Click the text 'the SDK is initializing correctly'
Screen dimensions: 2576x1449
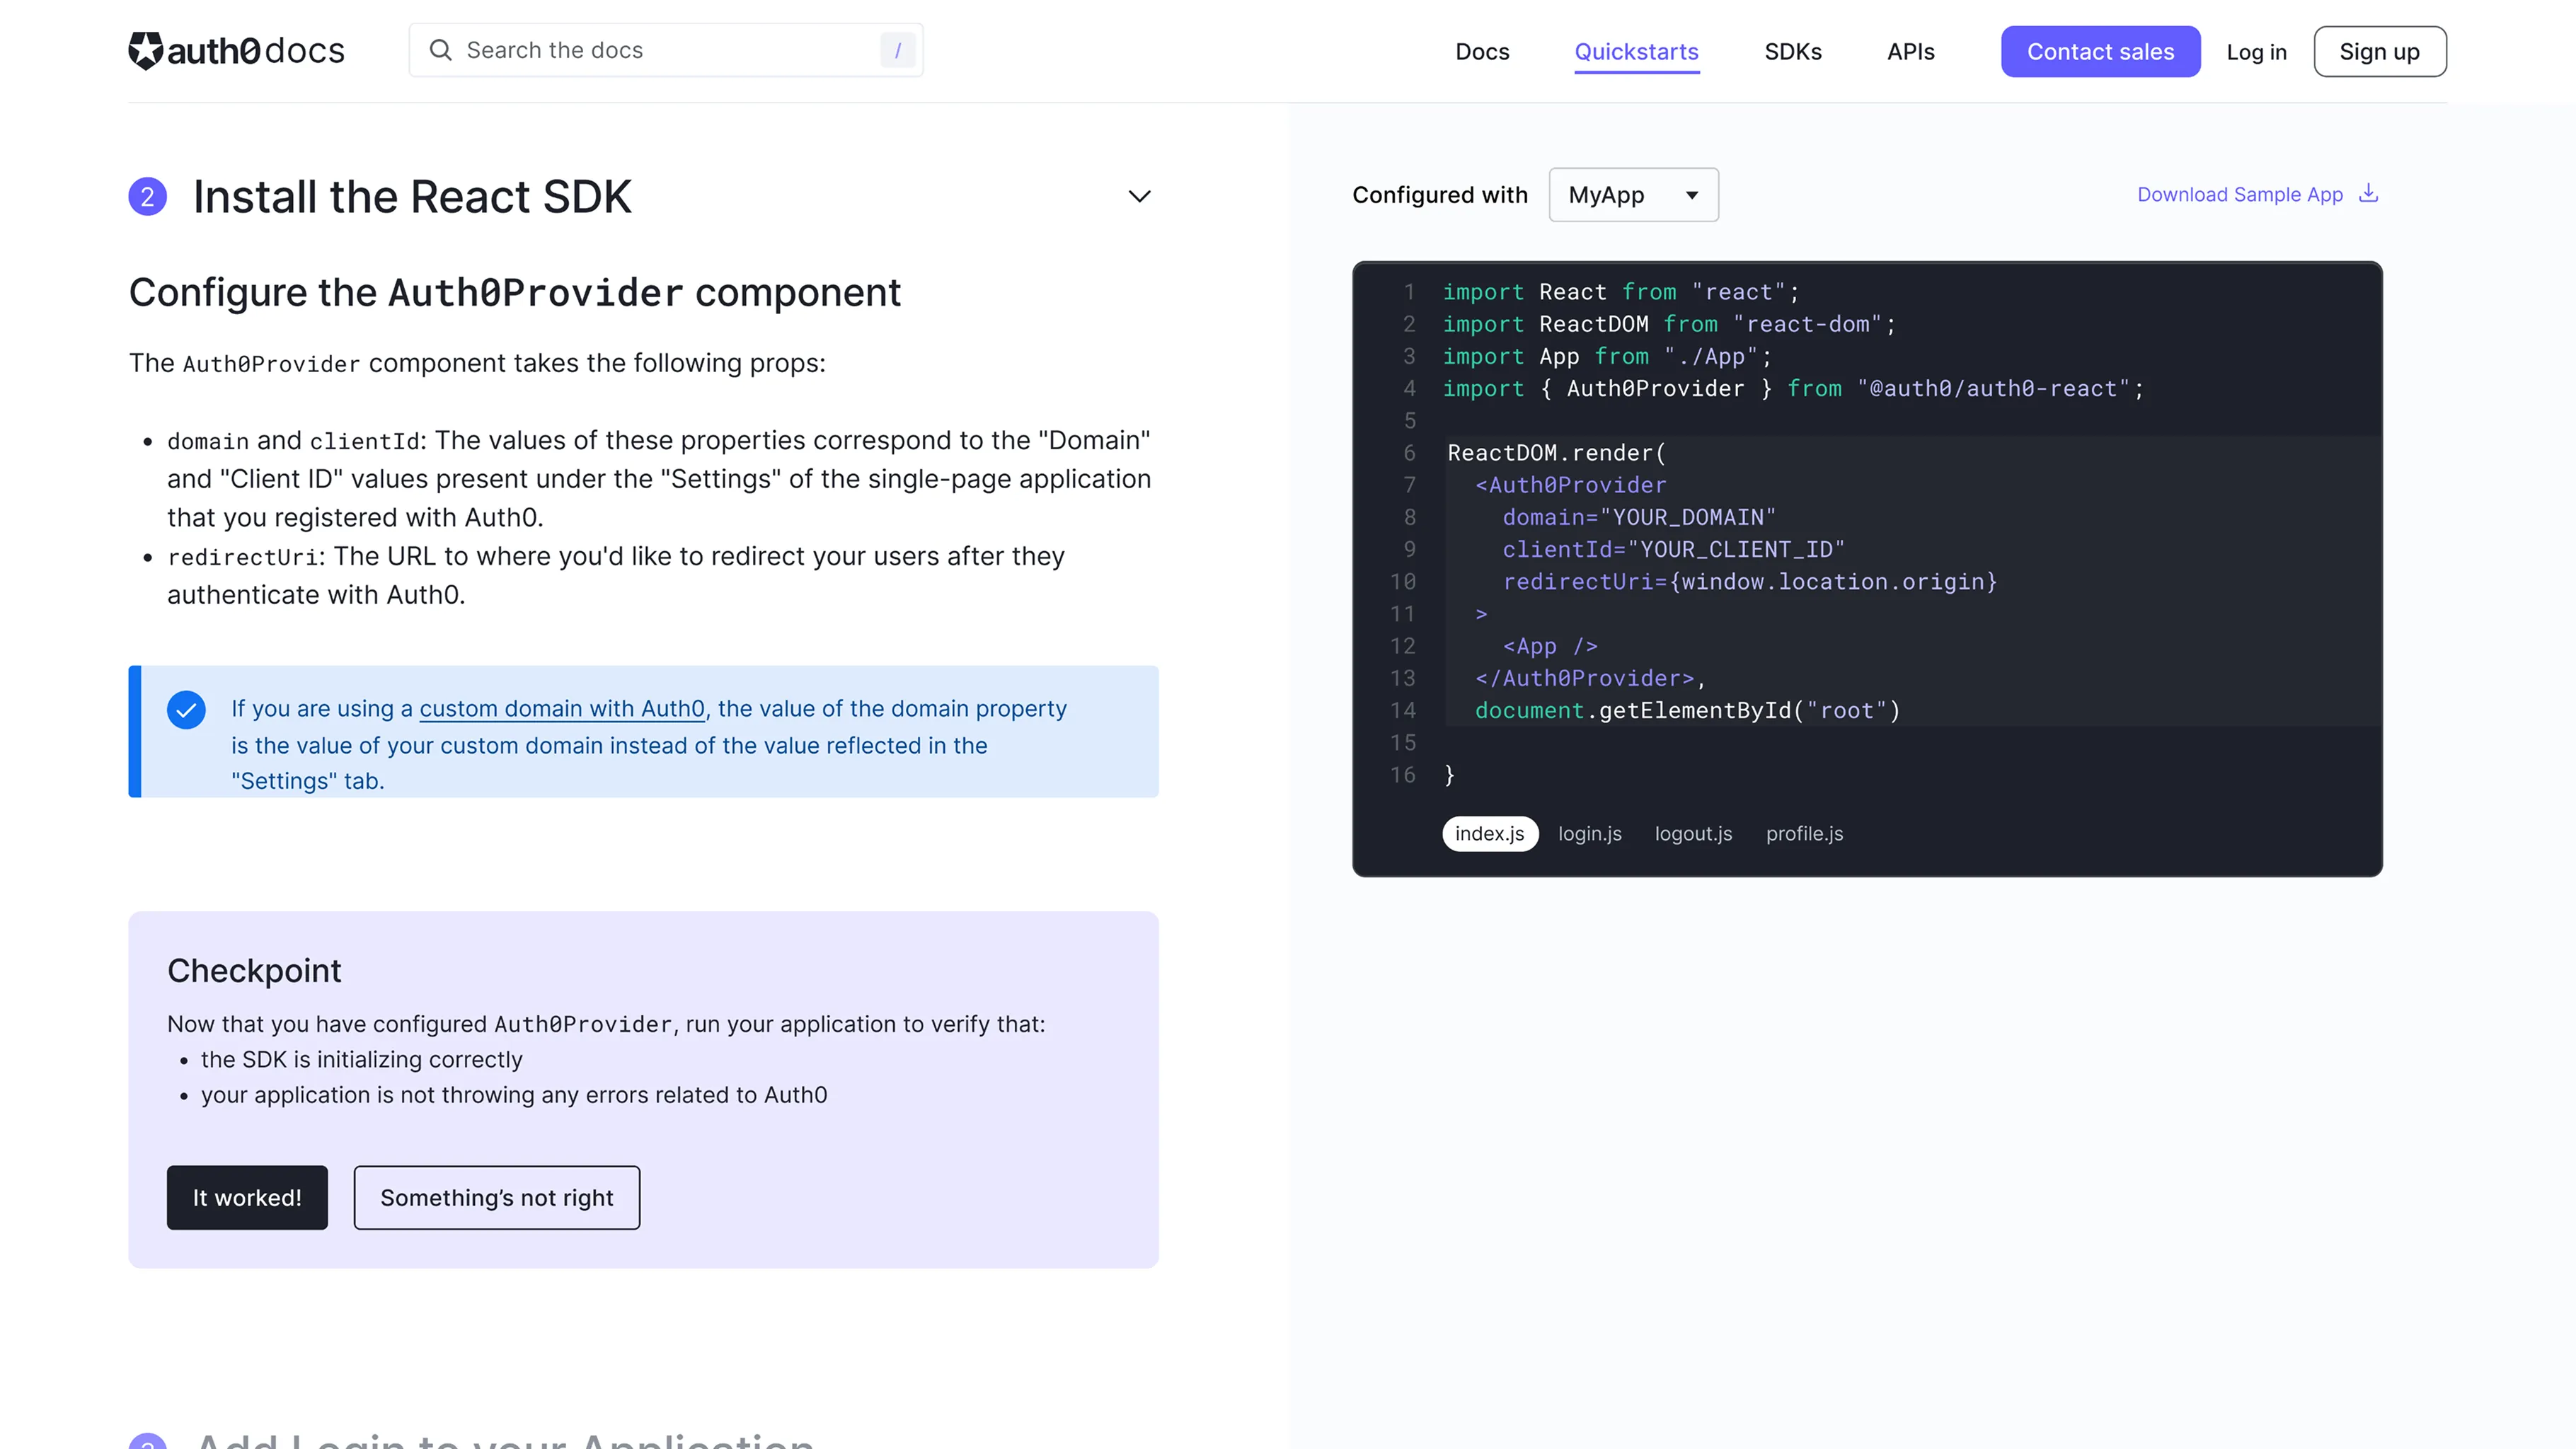[361, 1059]
